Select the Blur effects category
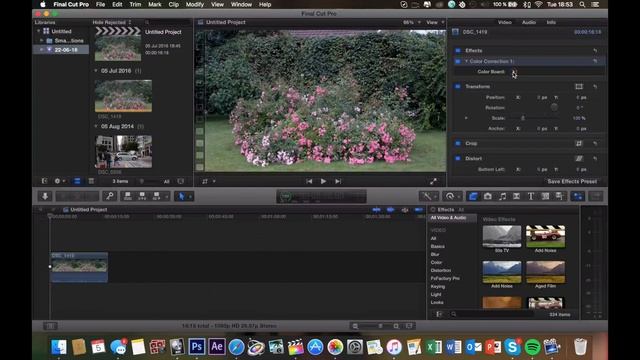The height and width of the screenshot is (360, 640). (435, 254)
